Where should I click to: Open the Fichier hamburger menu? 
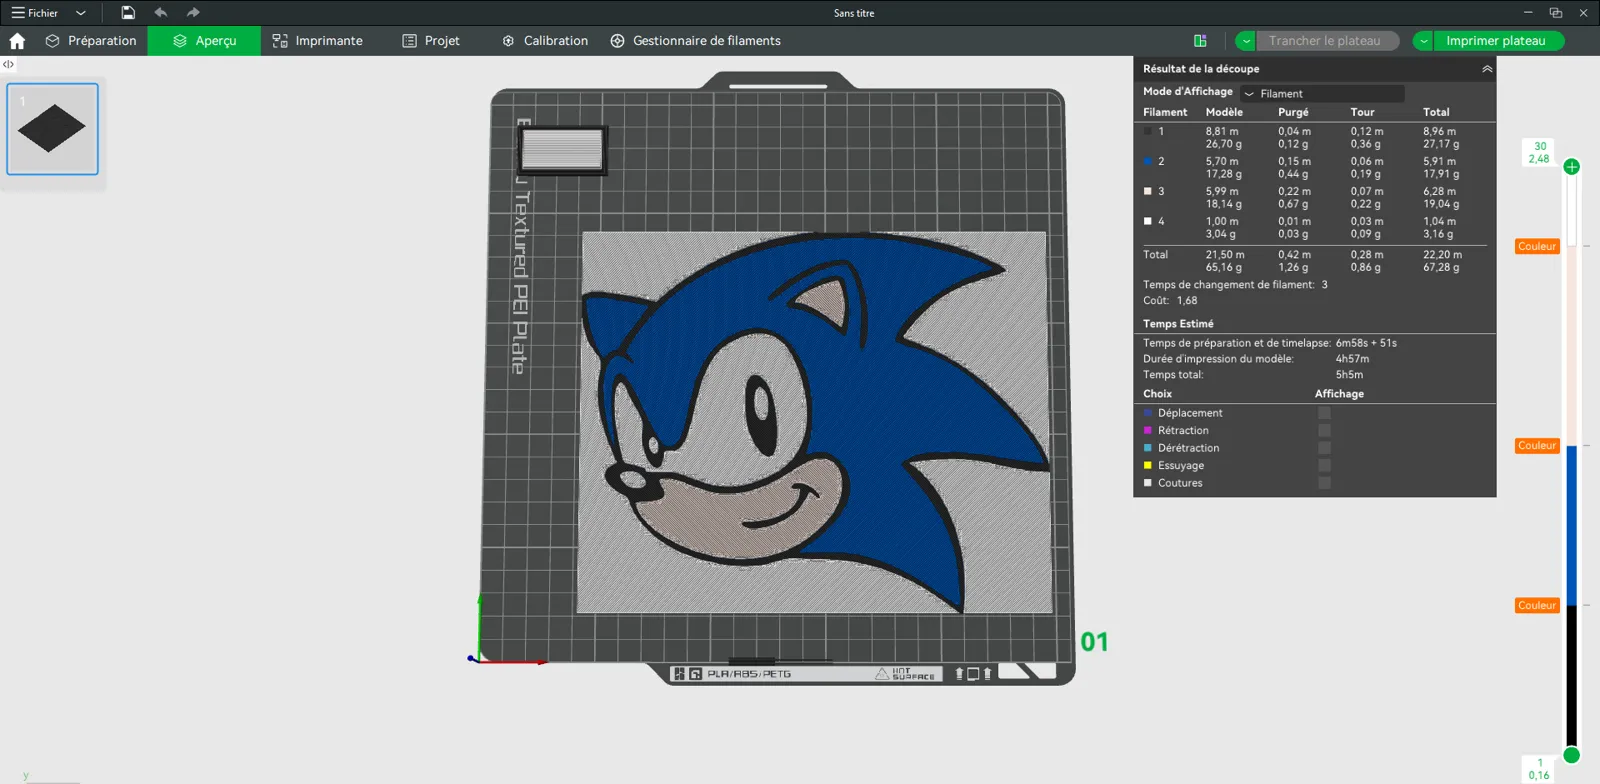tap(35, 13)
